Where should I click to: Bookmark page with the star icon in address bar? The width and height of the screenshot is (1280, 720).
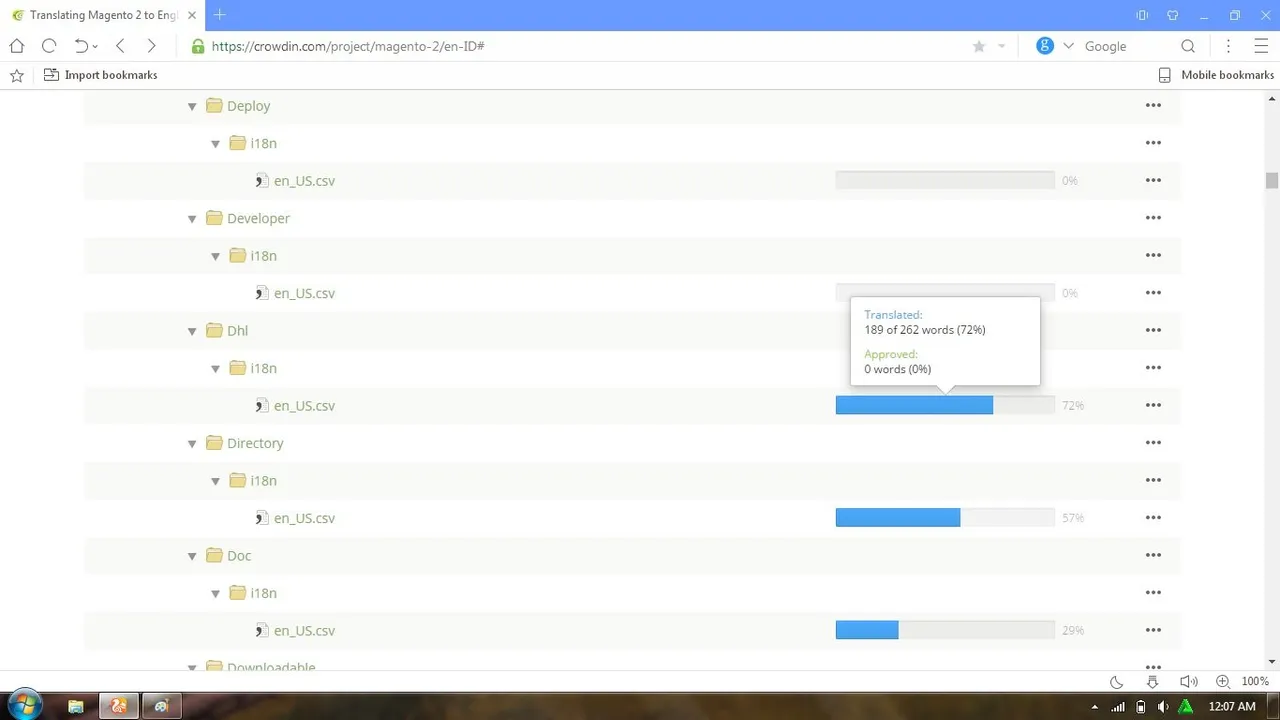click(x=979, y=46)
